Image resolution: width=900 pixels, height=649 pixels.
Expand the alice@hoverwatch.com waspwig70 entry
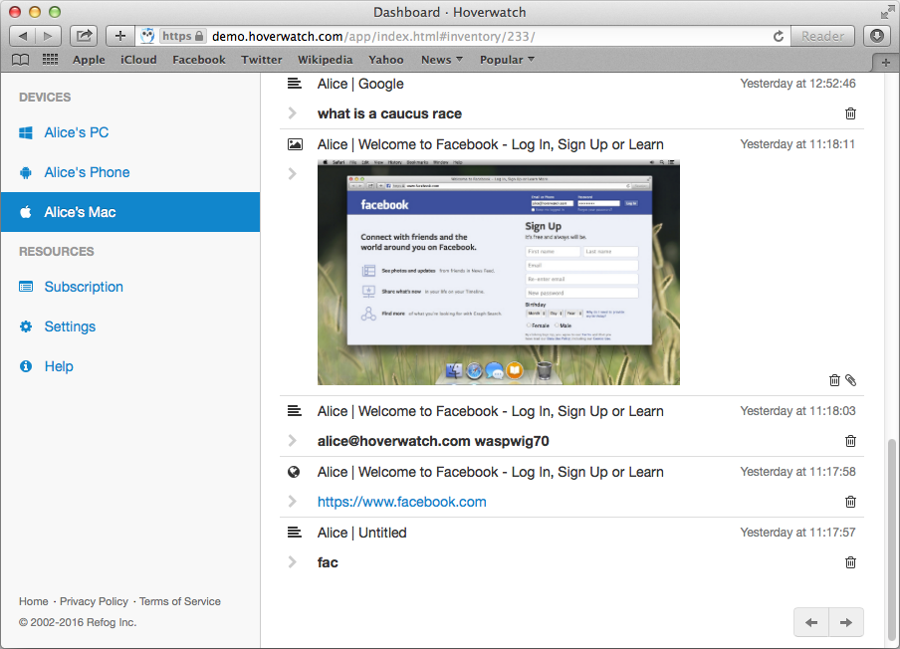(292, 440)
